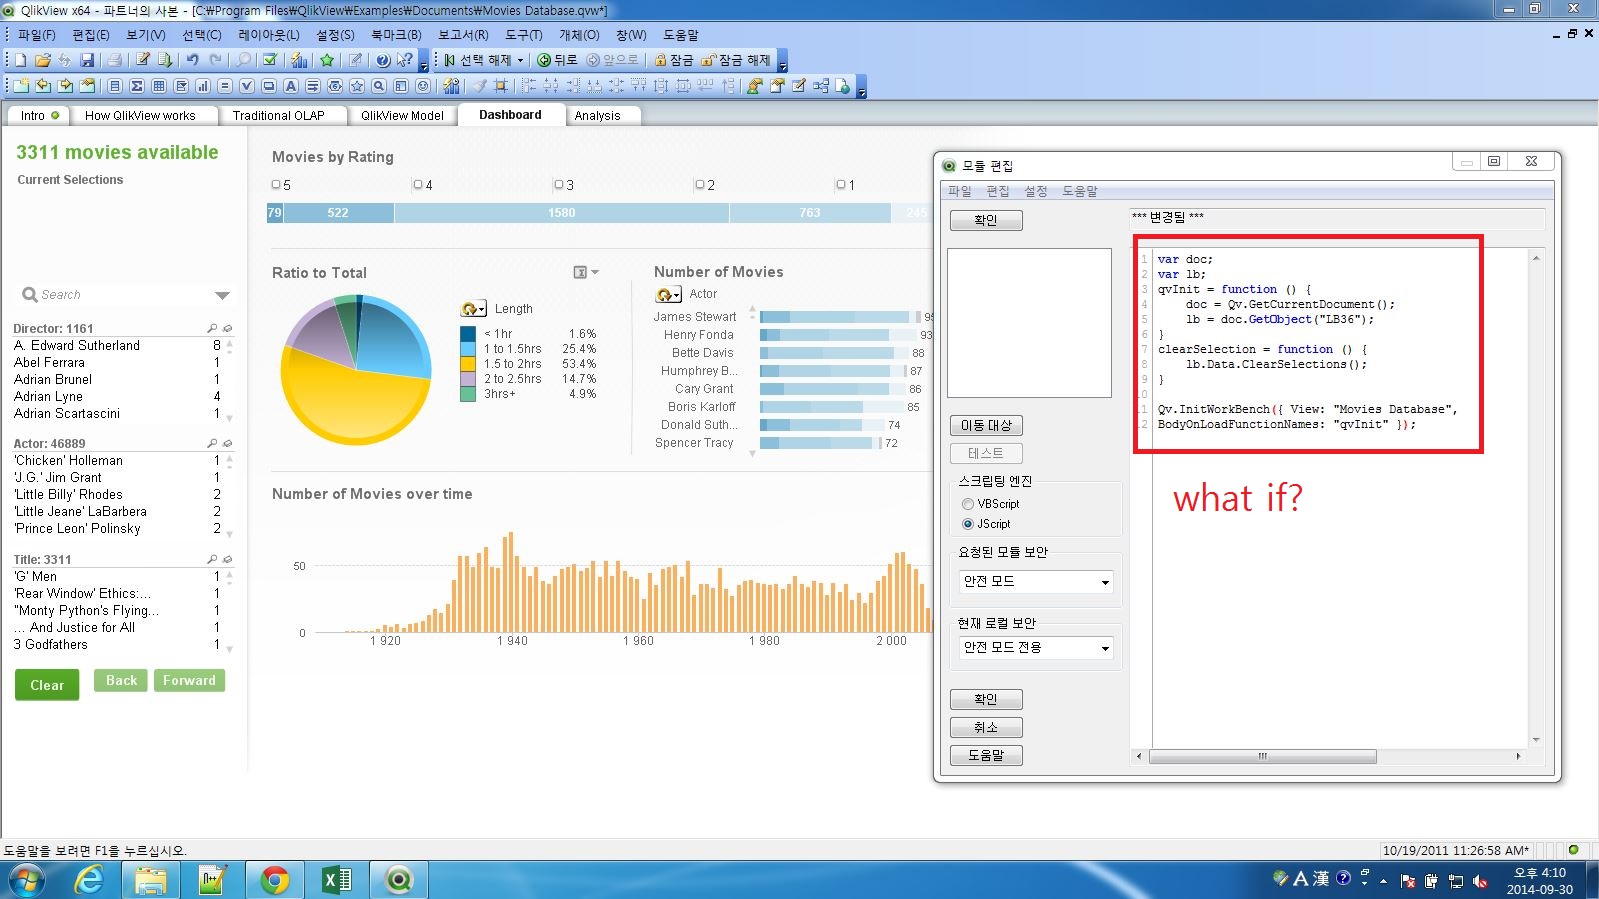The image size is (1599, 899).
Task: Open the dropdown arrow beside 선택 해제
Action: (x=520, y=60)
